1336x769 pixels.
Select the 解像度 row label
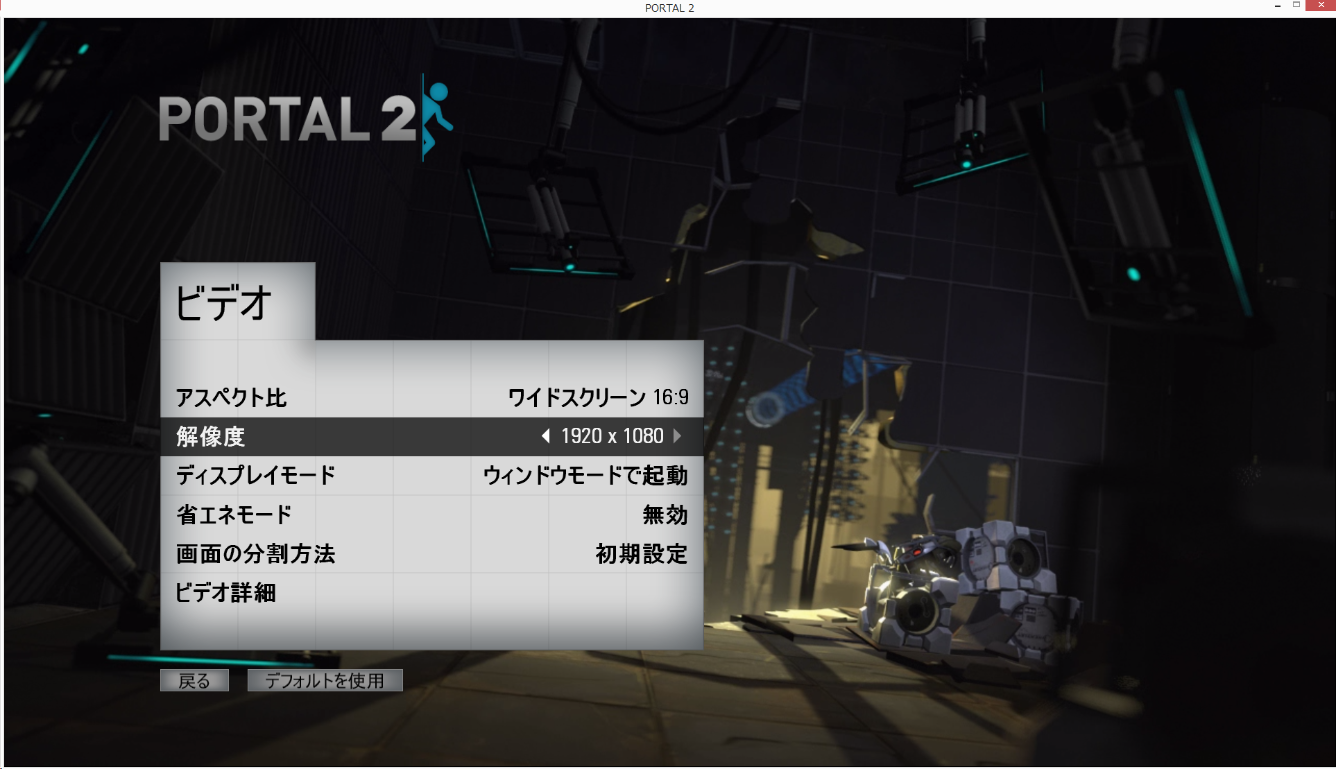click(210, 437)
